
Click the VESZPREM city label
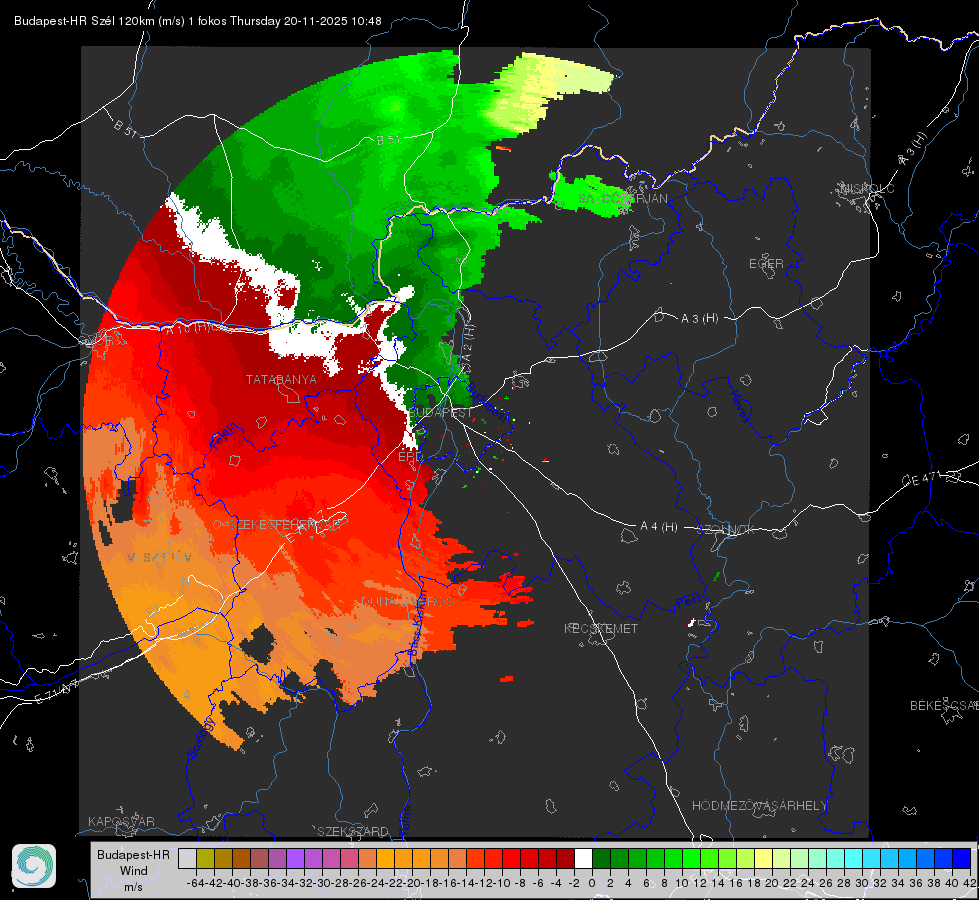(x=160, y=557)
